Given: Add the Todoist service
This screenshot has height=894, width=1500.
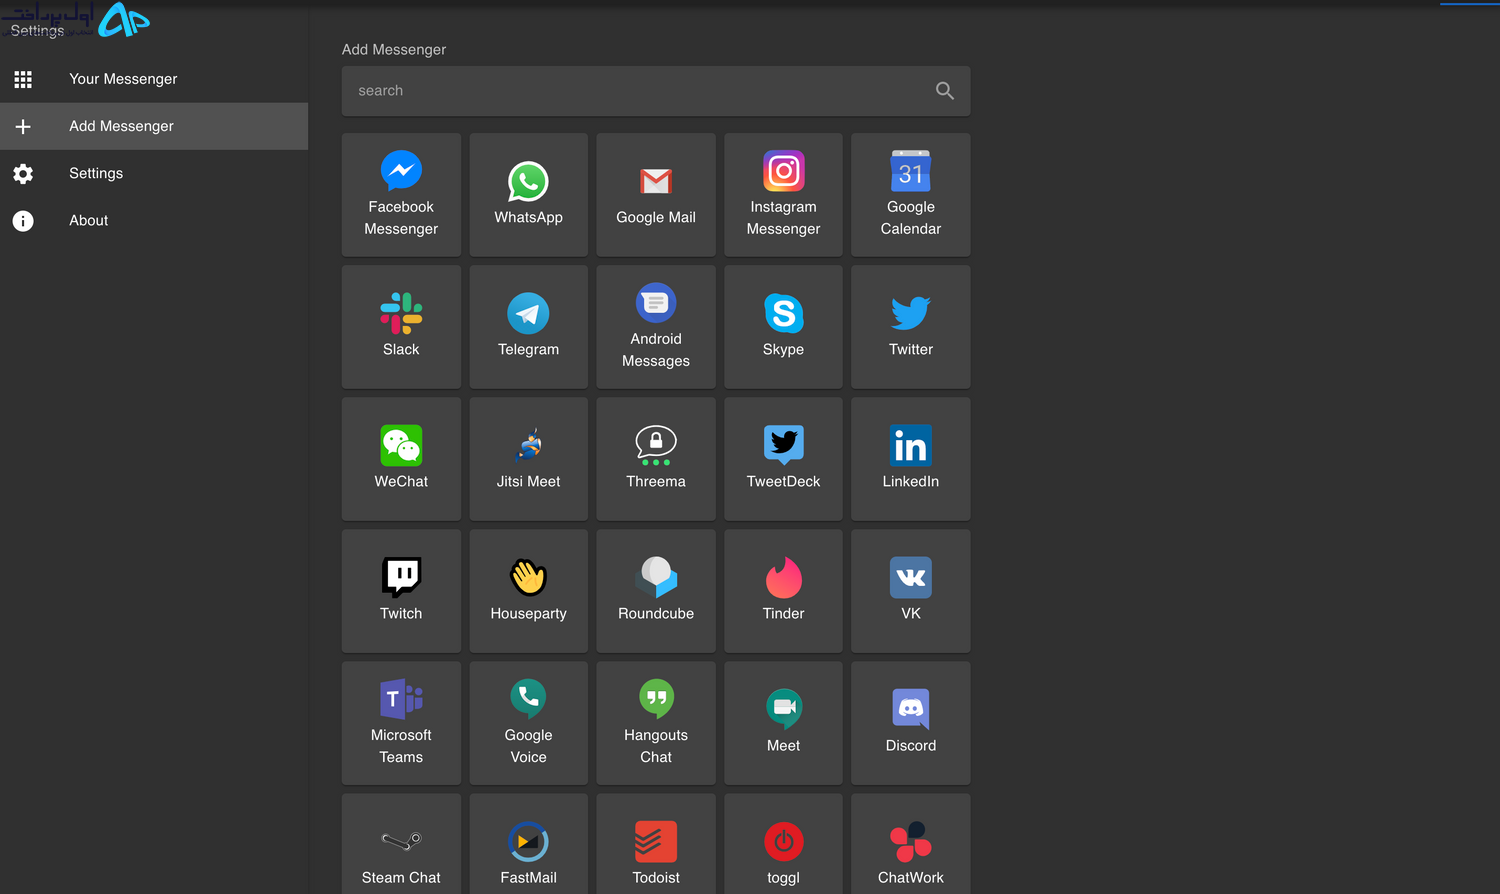Looking at the screenshot, I should click(x=656, y=844).
